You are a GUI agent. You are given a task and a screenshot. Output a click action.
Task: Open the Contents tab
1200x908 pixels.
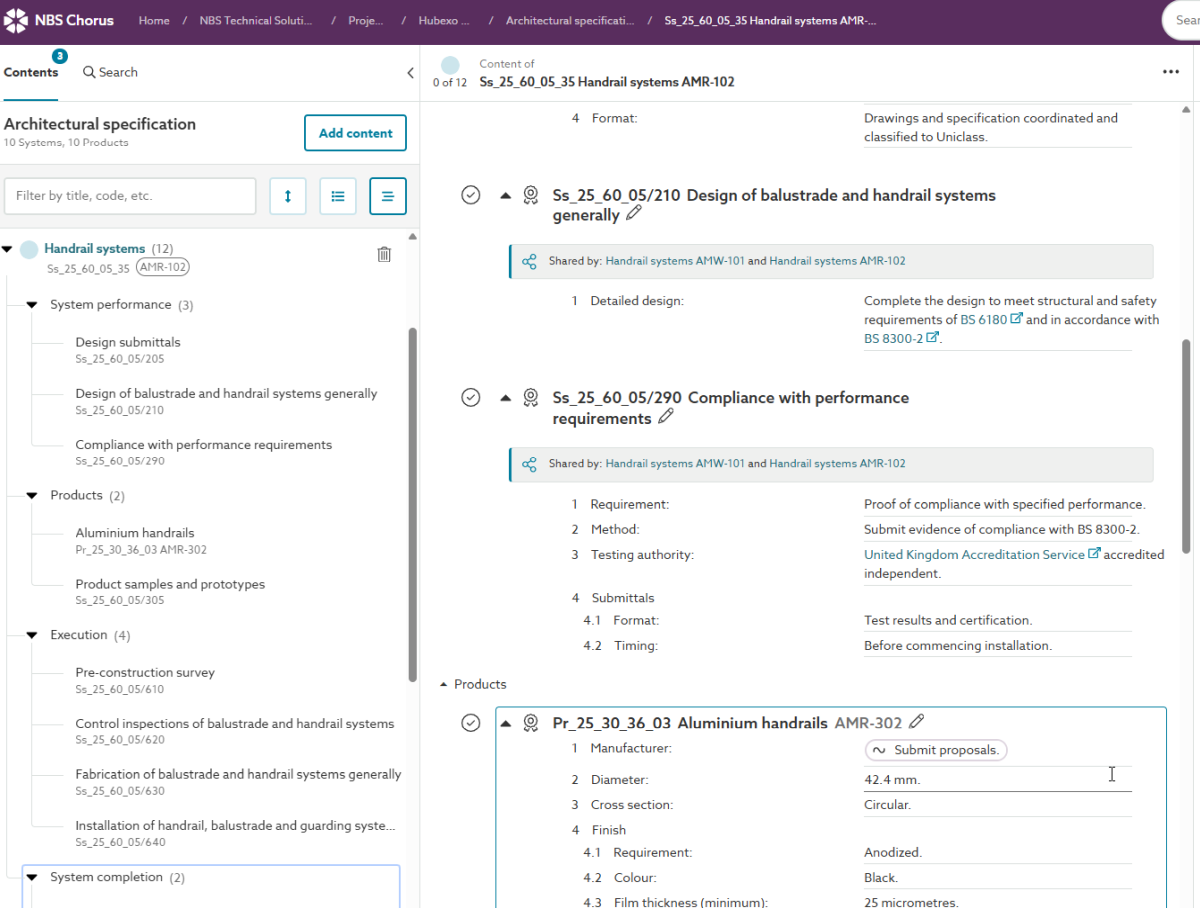(31, 72)
